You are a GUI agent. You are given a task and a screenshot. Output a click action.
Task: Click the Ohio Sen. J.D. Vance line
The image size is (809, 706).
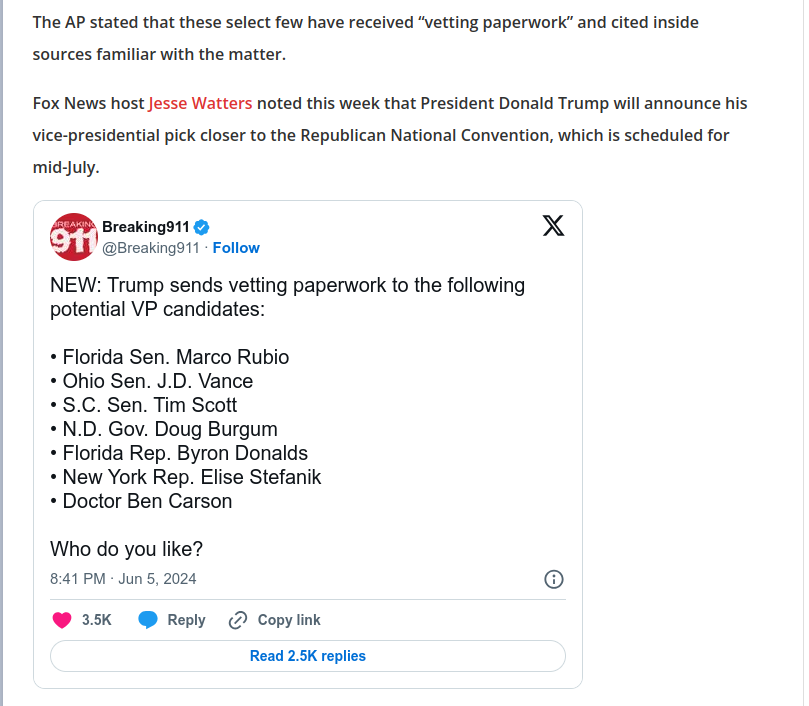(x=152, y=381)
